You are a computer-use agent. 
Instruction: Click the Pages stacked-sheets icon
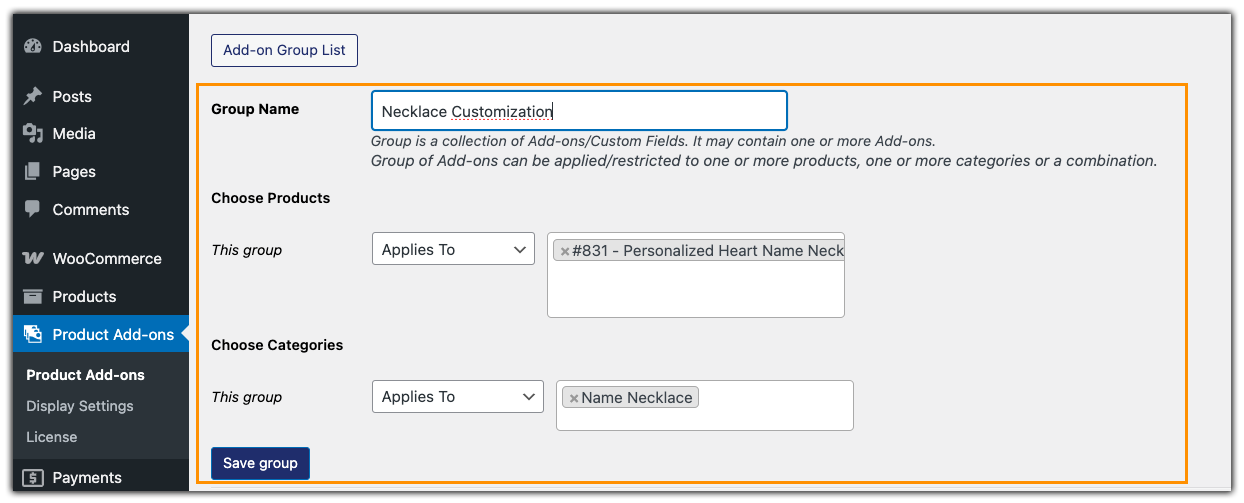pos(33,172)
